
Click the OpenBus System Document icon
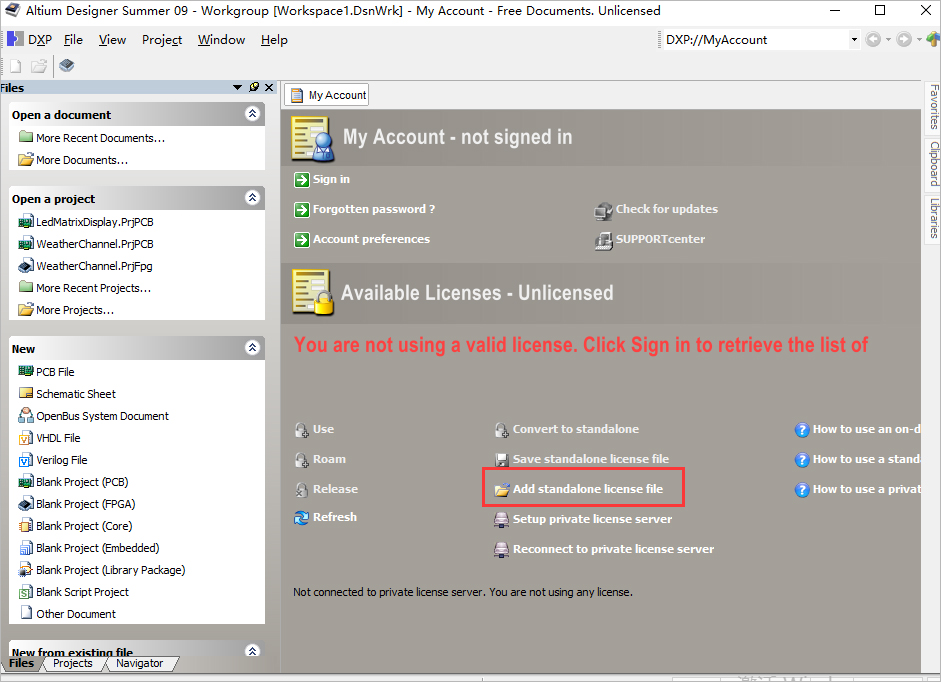(x=26, y=415)
